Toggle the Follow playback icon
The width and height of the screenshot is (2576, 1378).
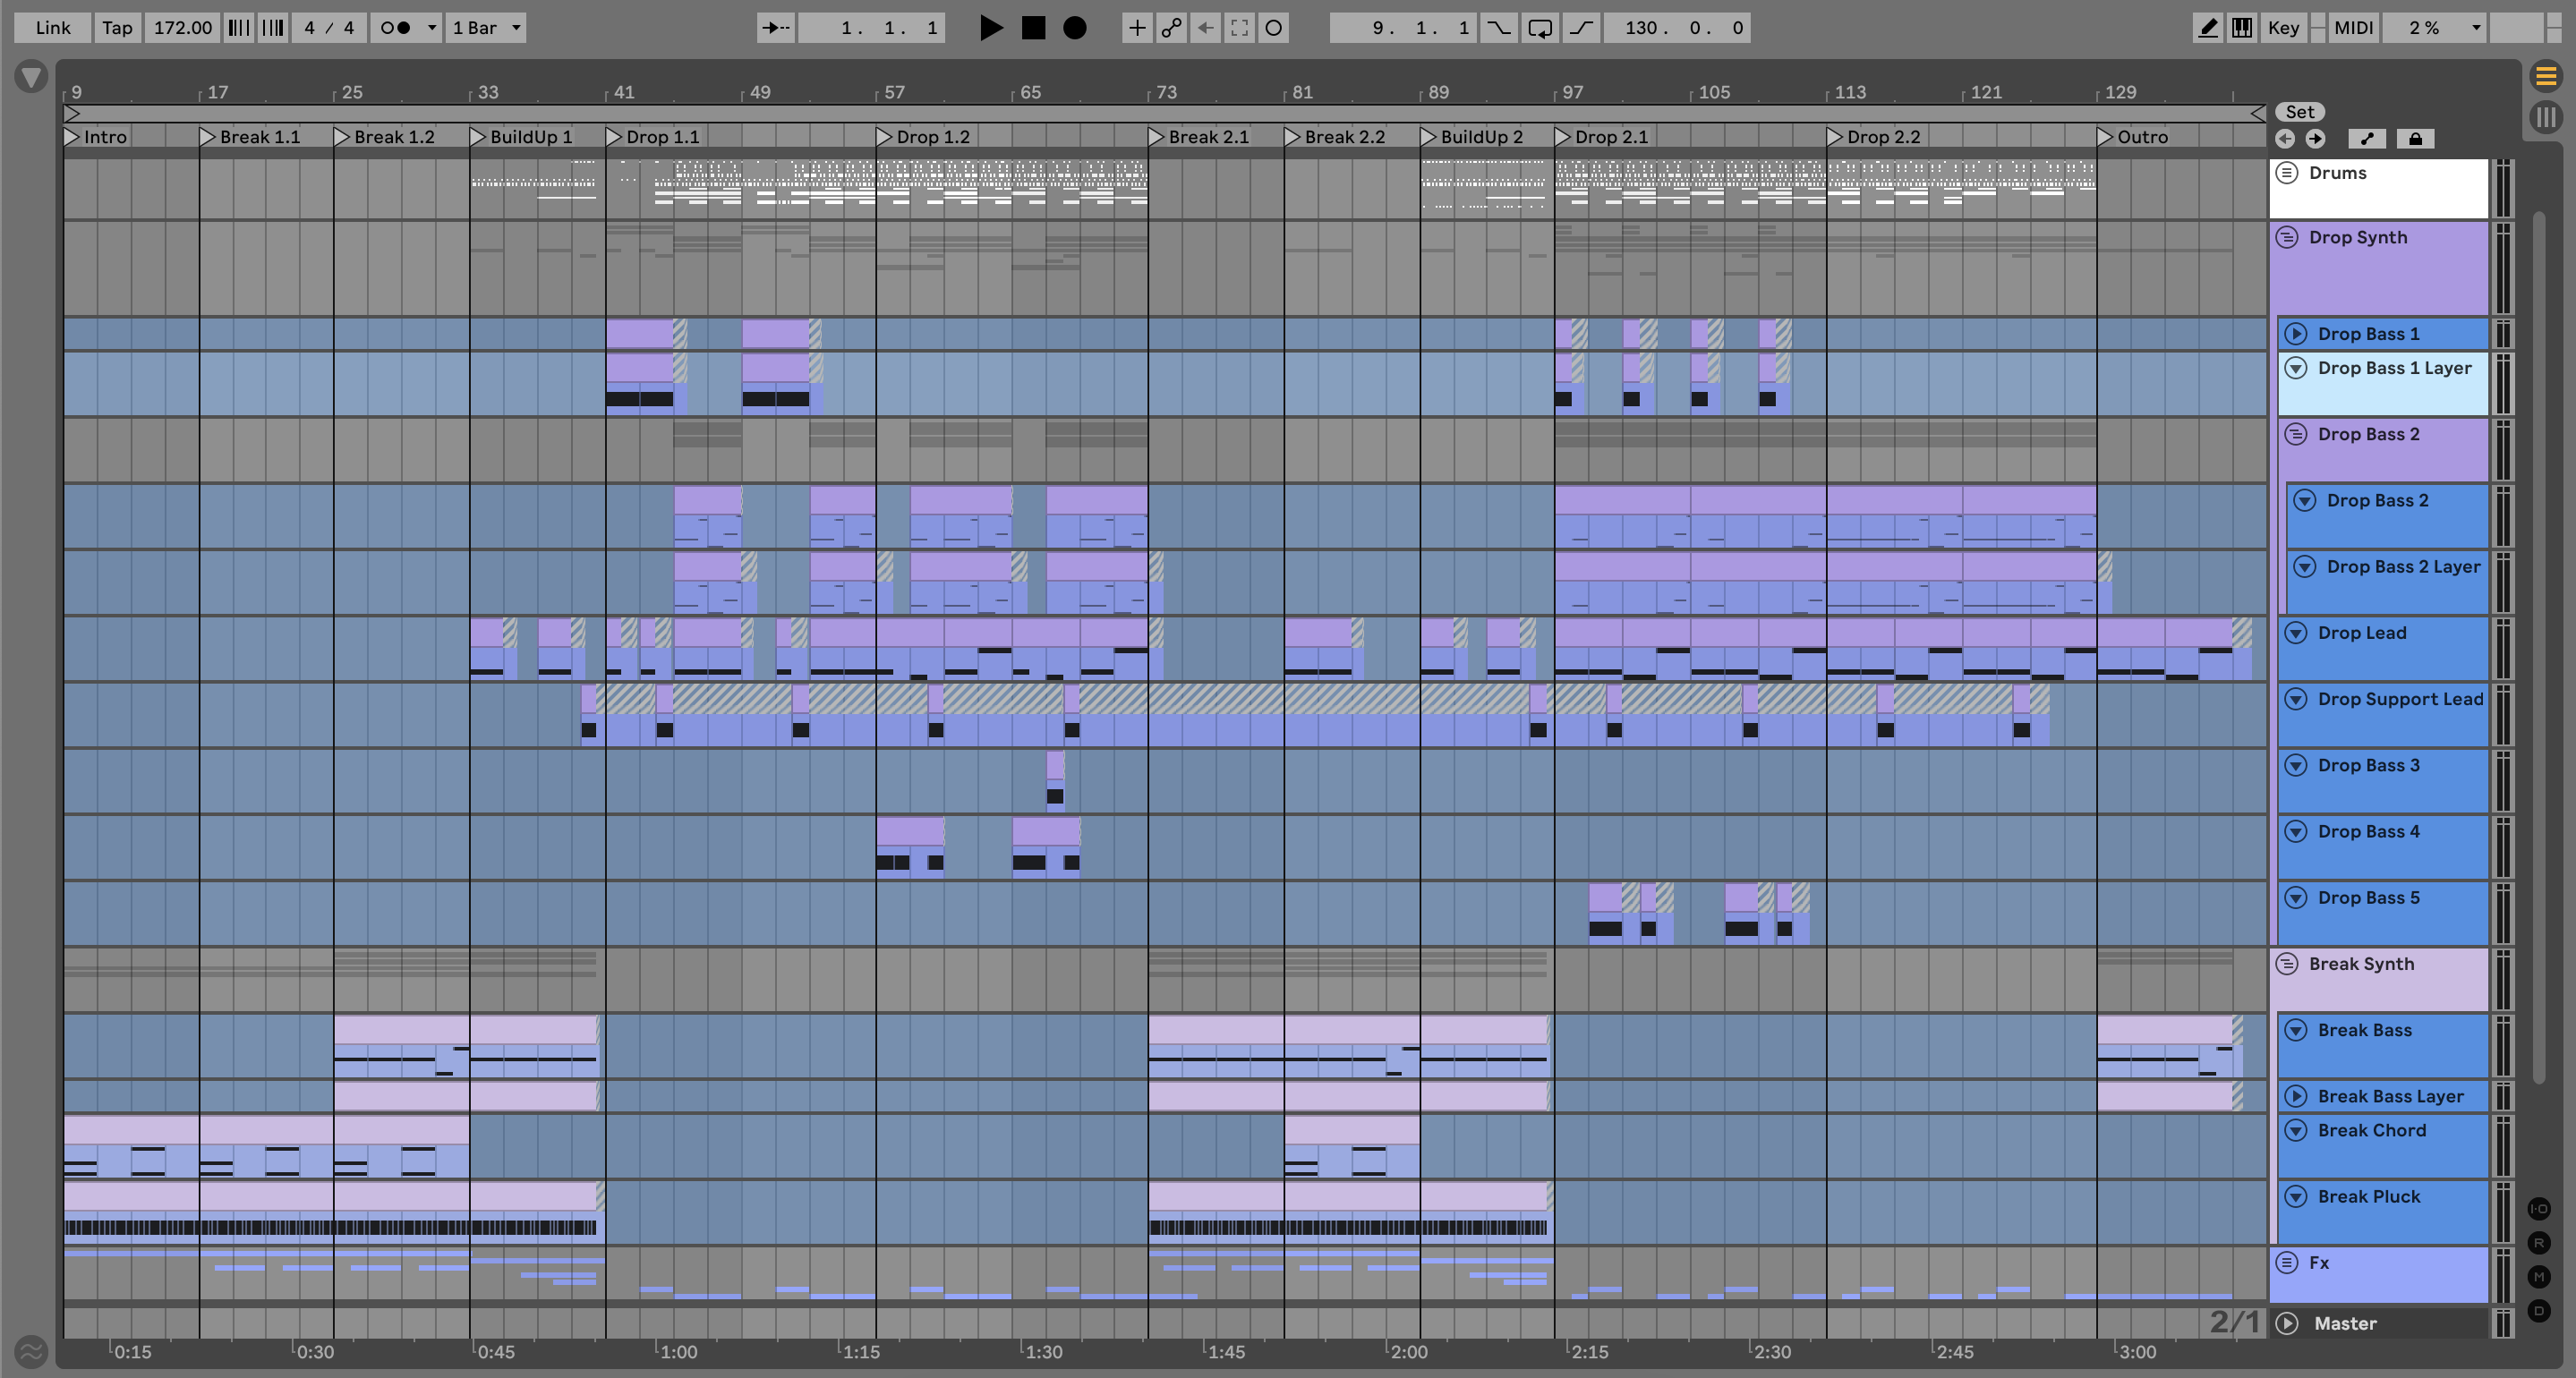[775, 28]
